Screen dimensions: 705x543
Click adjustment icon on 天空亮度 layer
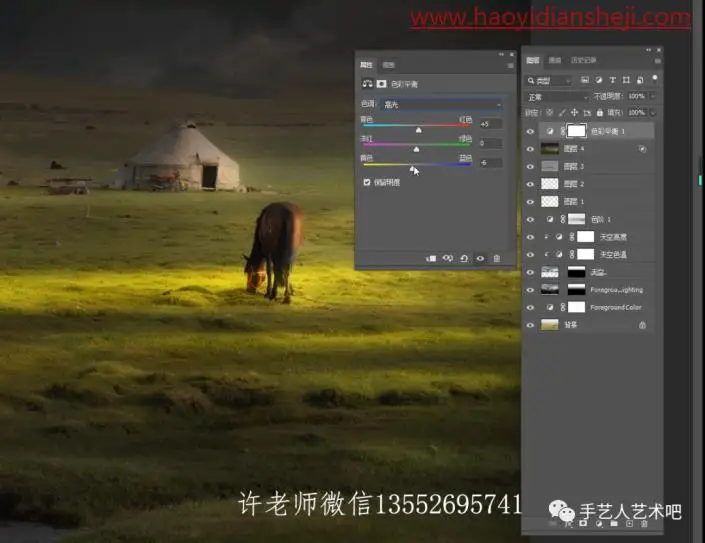tap(559, 237)
